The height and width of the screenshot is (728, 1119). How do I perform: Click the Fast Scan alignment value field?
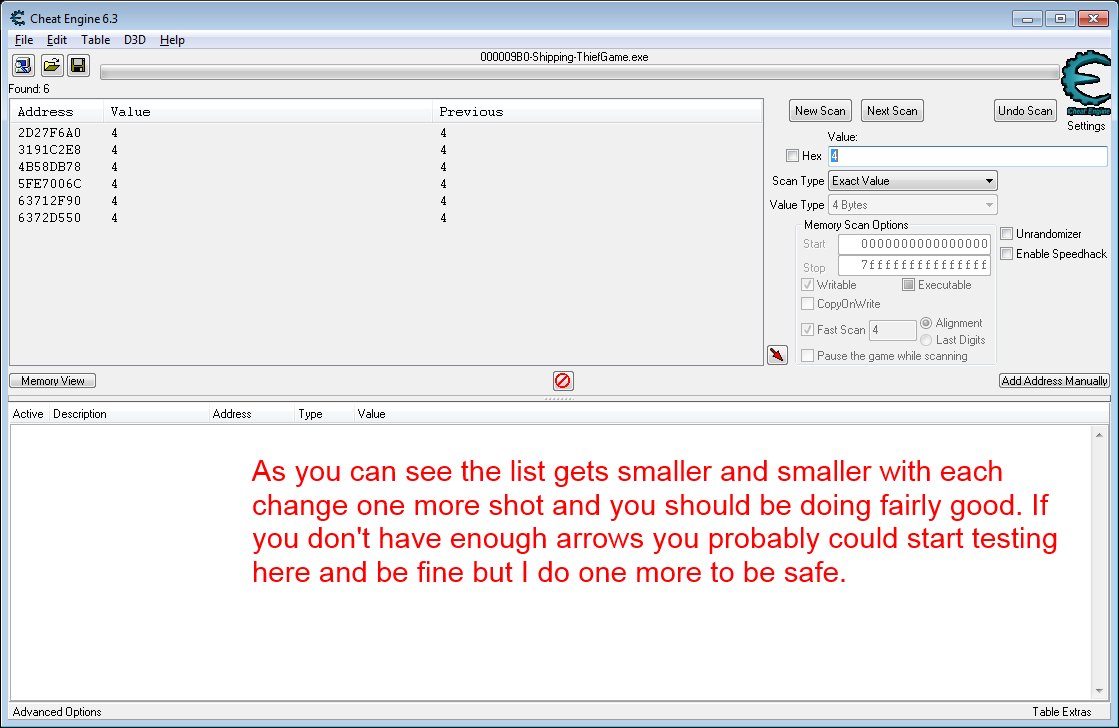(893, 330)
